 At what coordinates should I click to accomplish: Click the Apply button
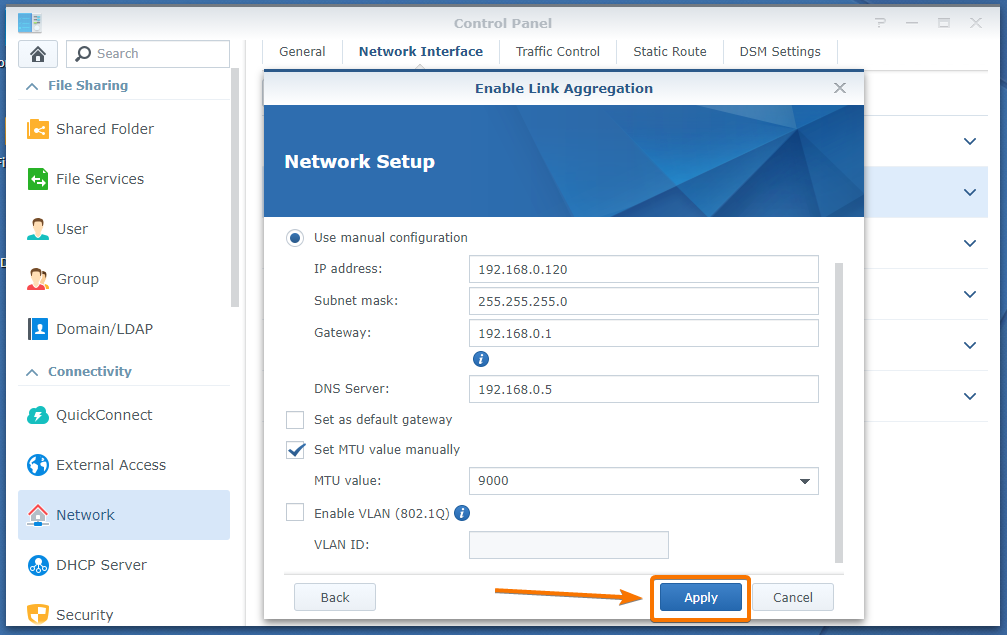click(701, 598)
